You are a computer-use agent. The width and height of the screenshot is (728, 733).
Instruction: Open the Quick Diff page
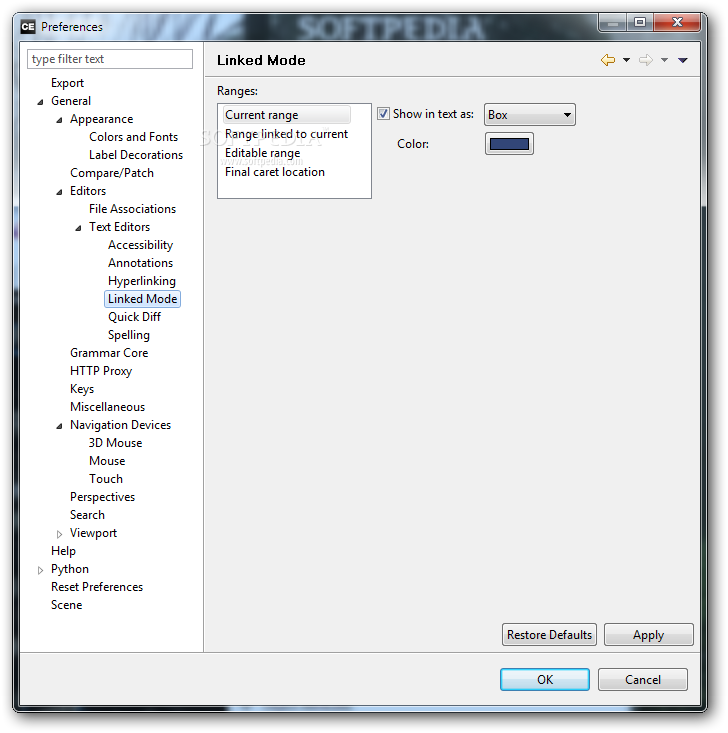[134, 317]
